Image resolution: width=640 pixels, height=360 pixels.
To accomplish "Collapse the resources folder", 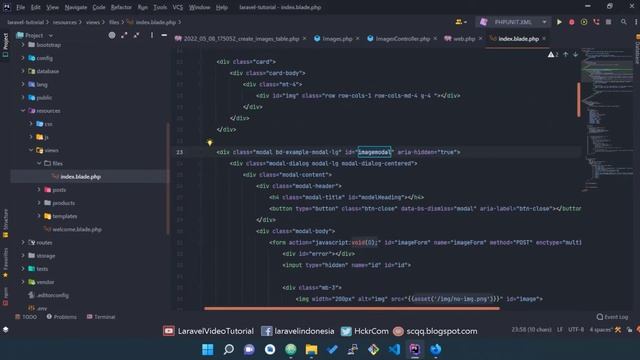I will [x=23, y=111].
